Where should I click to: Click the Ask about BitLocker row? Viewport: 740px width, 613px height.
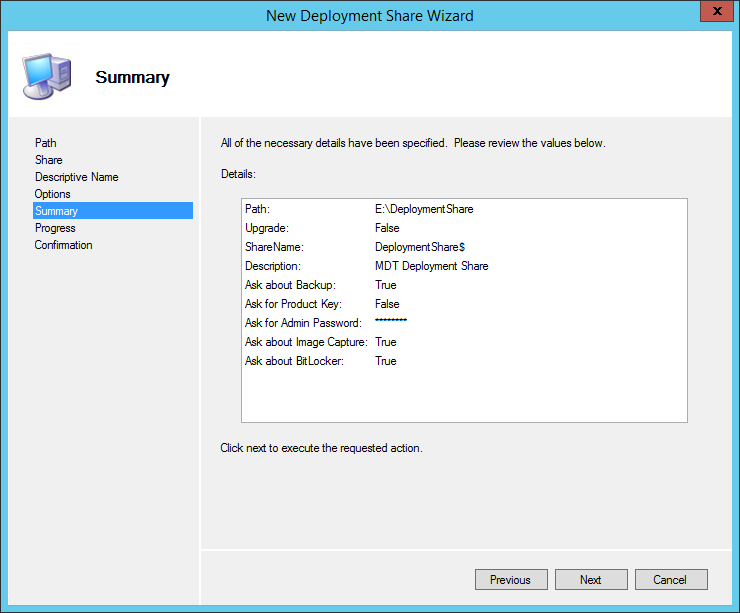[294, 361]
